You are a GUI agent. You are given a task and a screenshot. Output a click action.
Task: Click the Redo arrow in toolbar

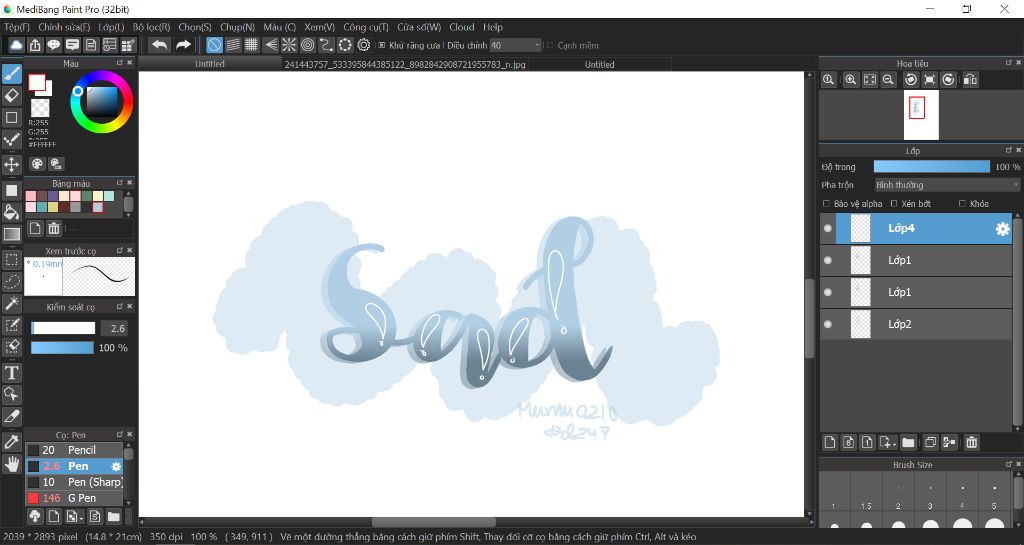click(x=184, y=45)
